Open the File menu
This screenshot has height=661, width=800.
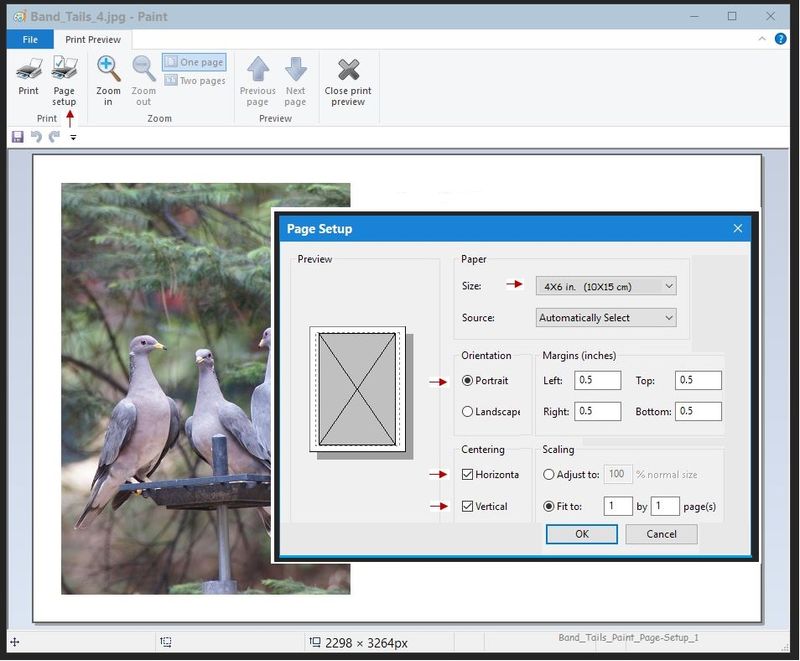(30, 39)
